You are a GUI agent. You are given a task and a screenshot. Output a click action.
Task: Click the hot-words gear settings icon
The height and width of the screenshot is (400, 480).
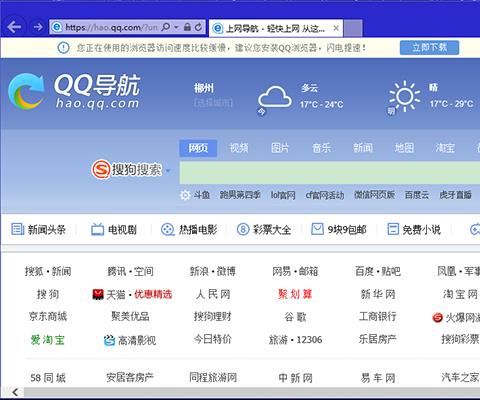(x=185, y=195)
